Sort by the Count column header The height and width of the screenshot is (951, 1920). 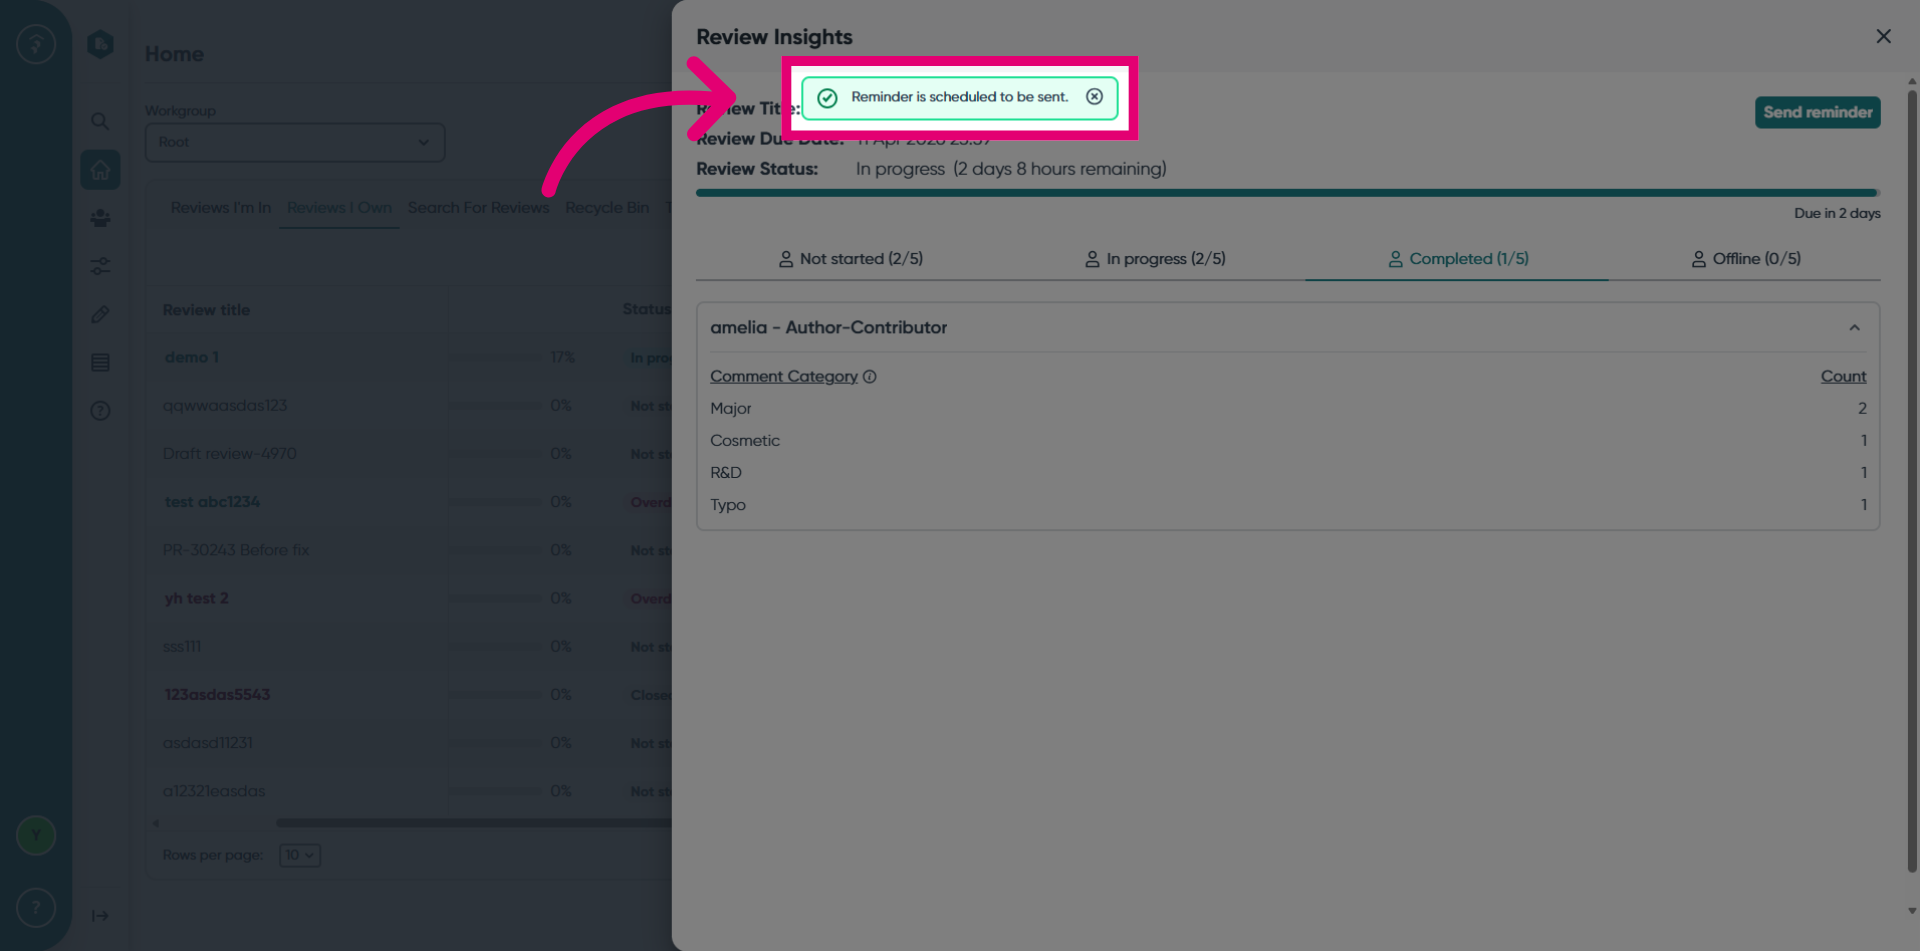click(1843, 377)
